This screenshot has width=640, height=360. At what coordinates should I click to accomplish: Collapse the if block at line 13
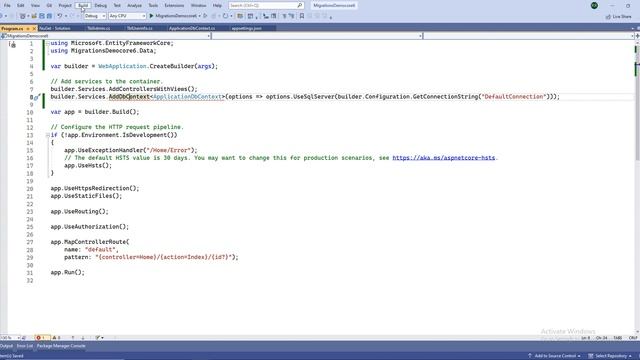(47, 135)
